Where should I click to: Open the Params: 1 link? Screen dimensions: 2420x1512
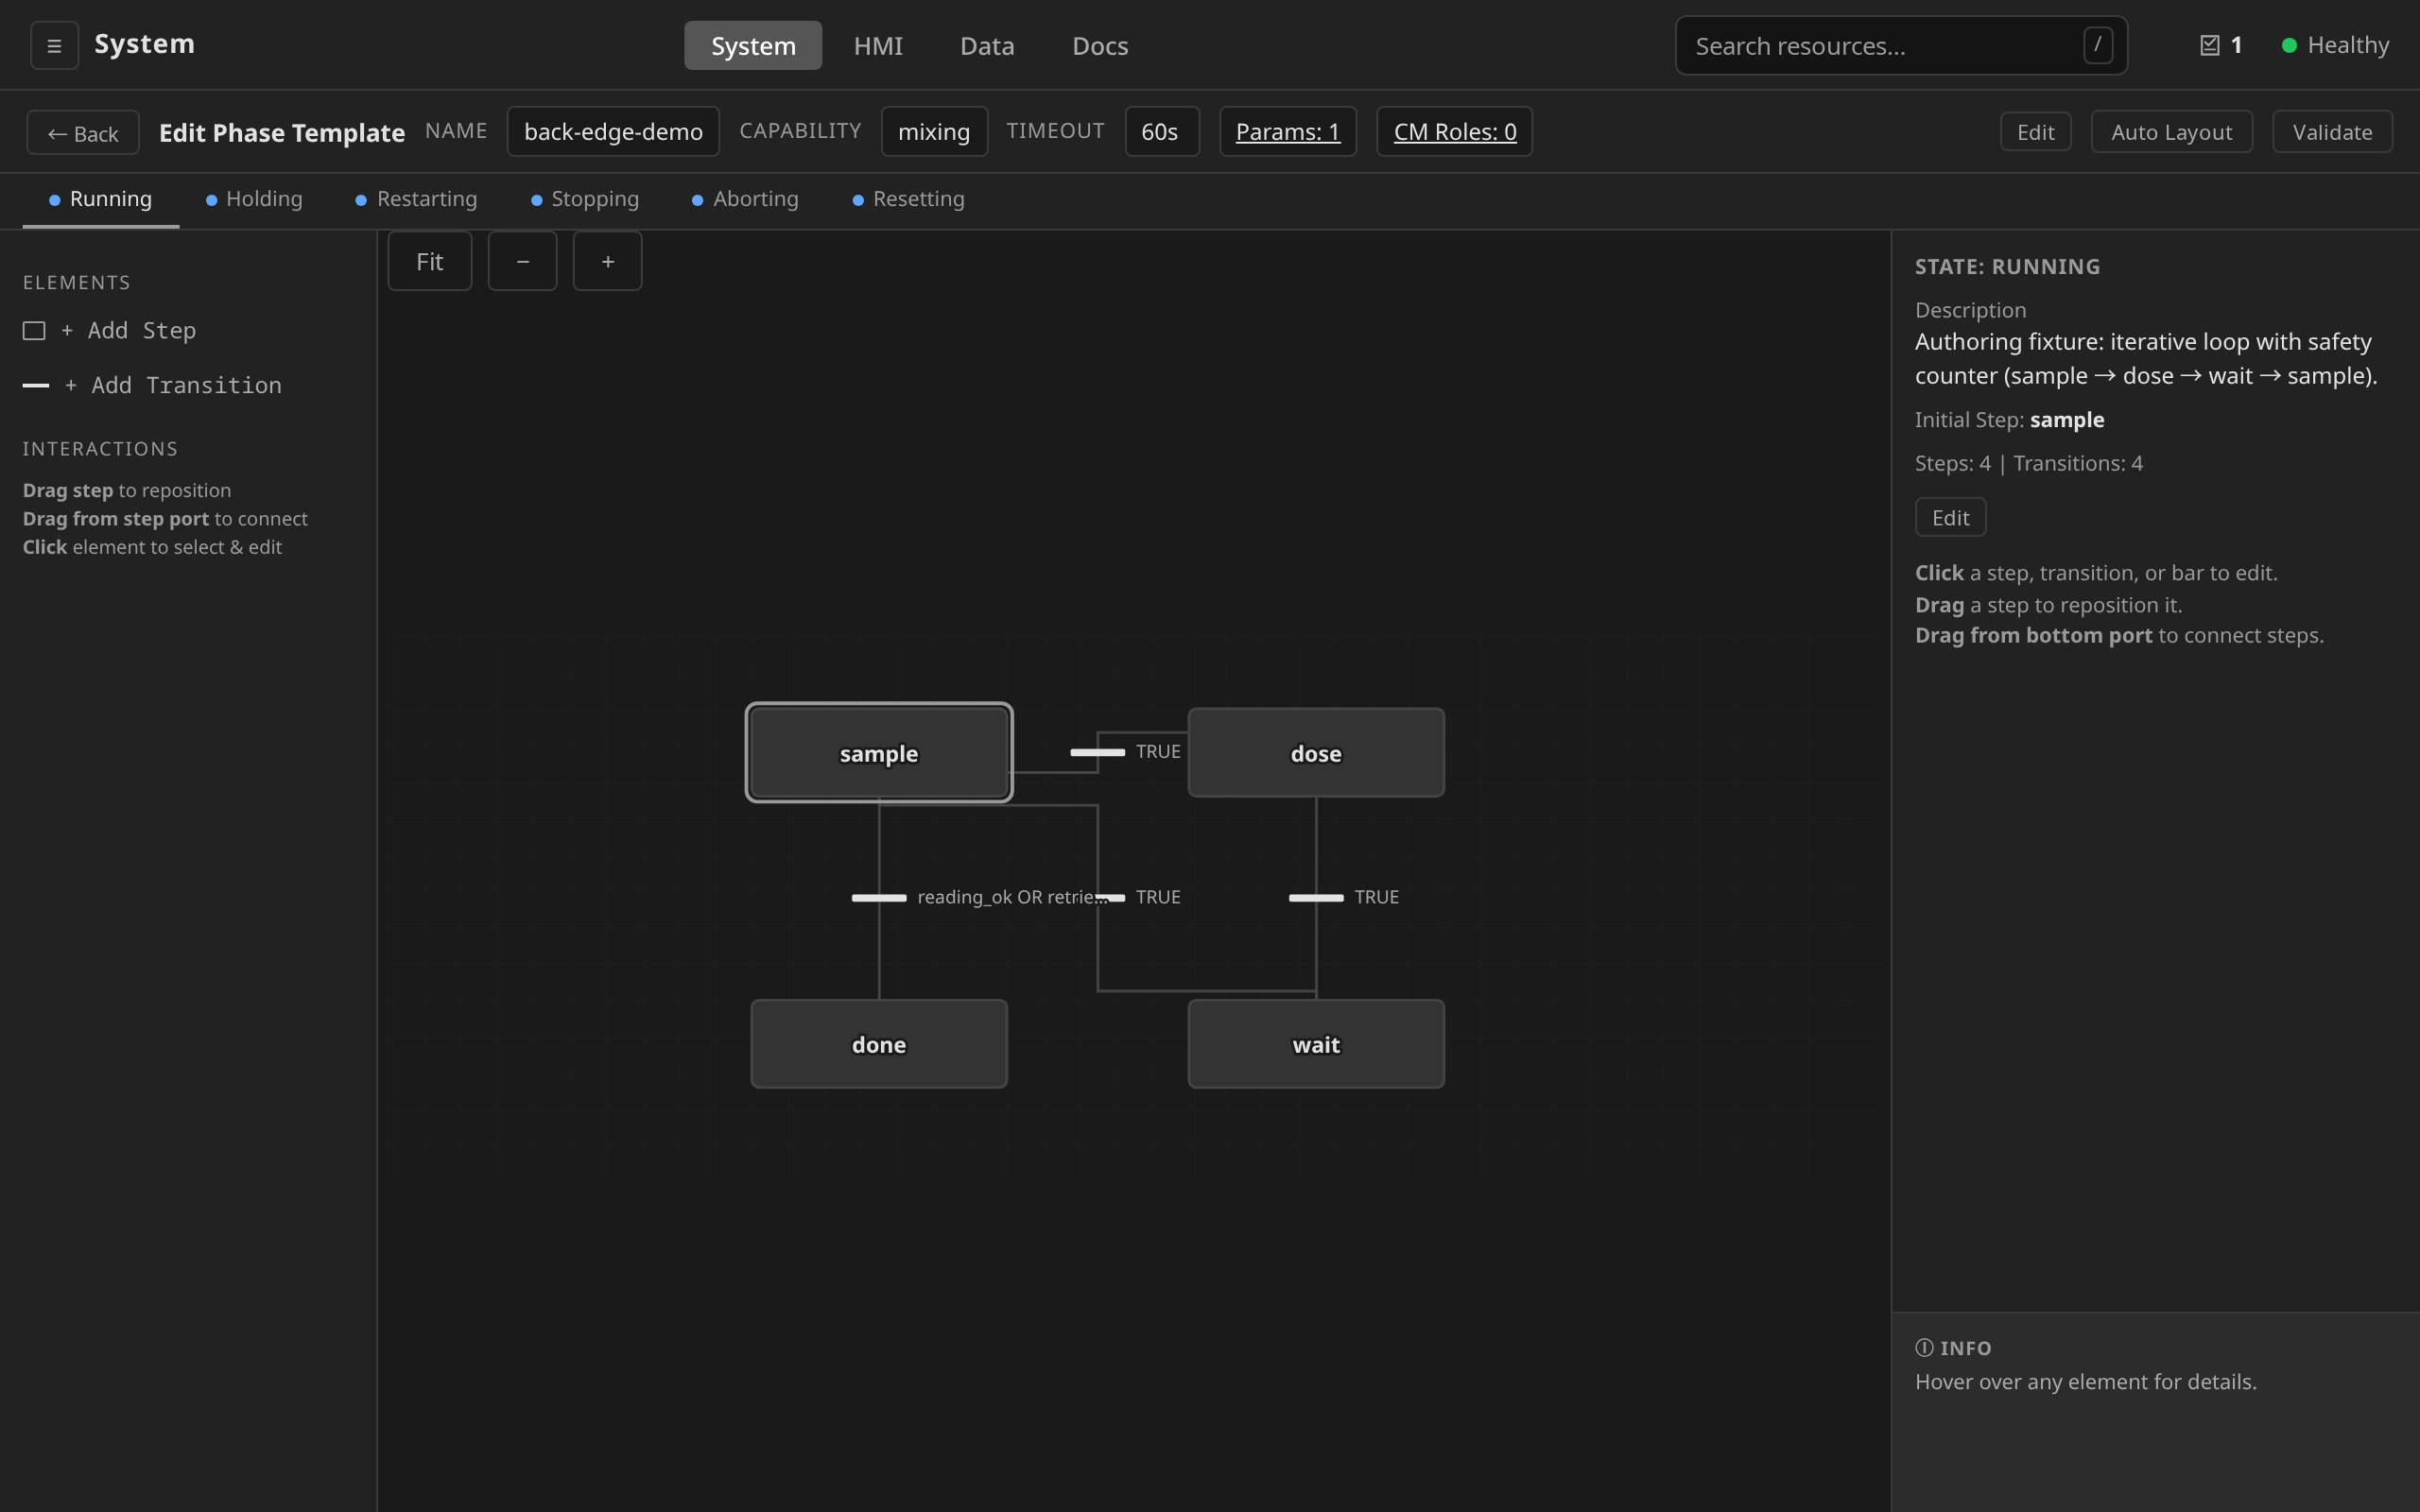pos(1288,132)
